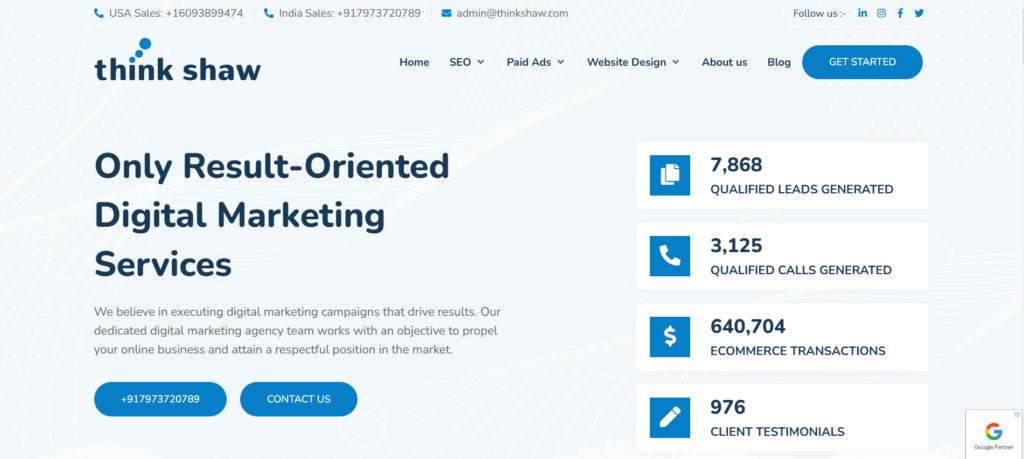The height and width of the screenshot is (459, 1024).
Task: Open the Facebook social icon
Action: point(901,13)
